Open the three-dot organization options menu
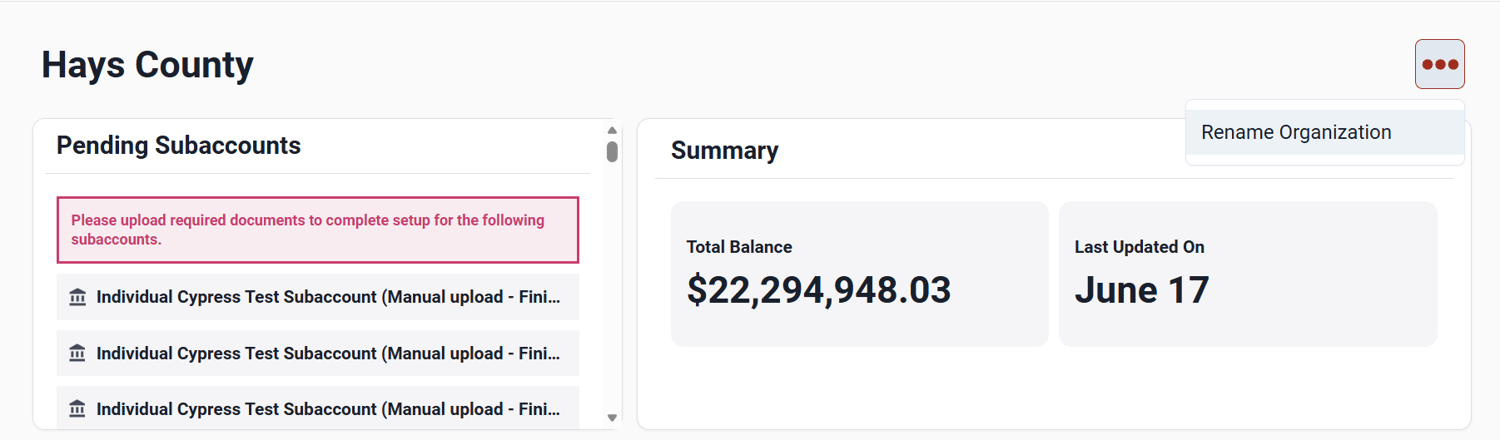 1439,64
